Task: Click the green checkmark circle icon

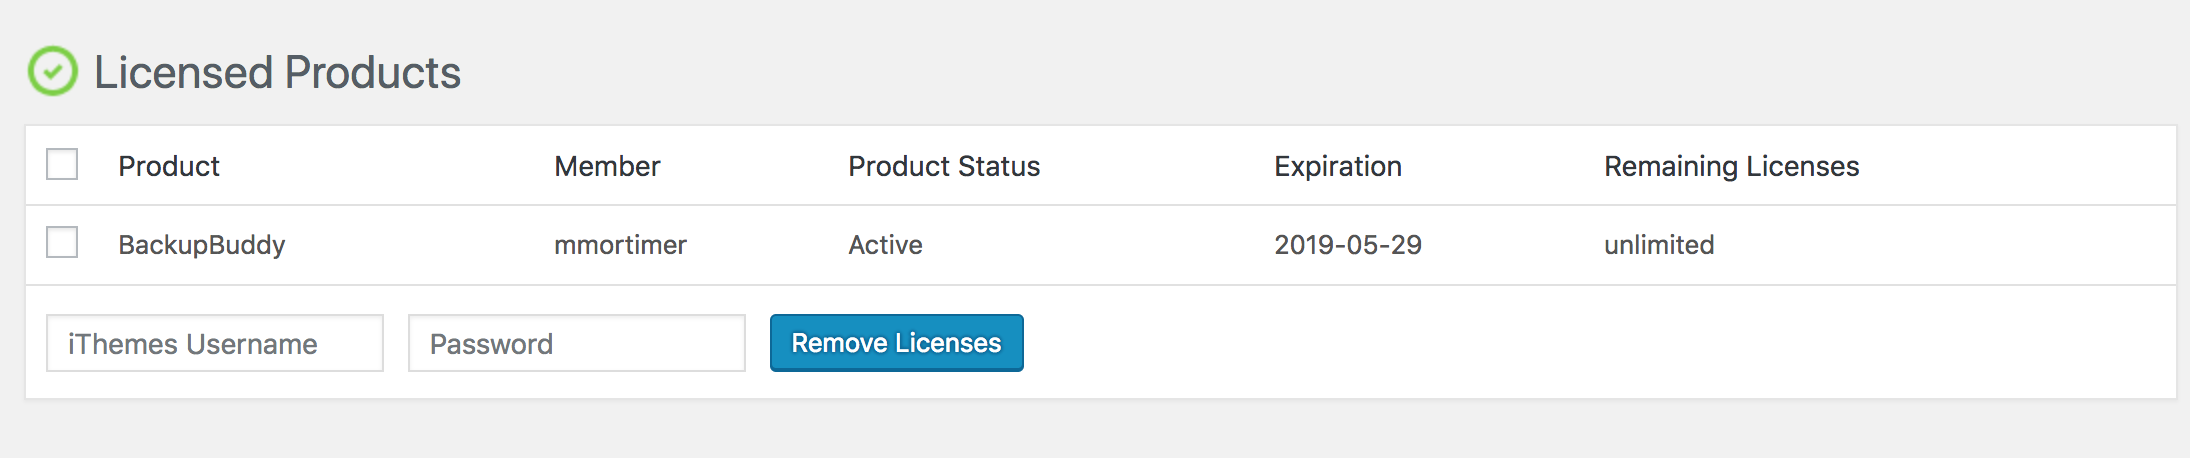Action: click(52, 71)
